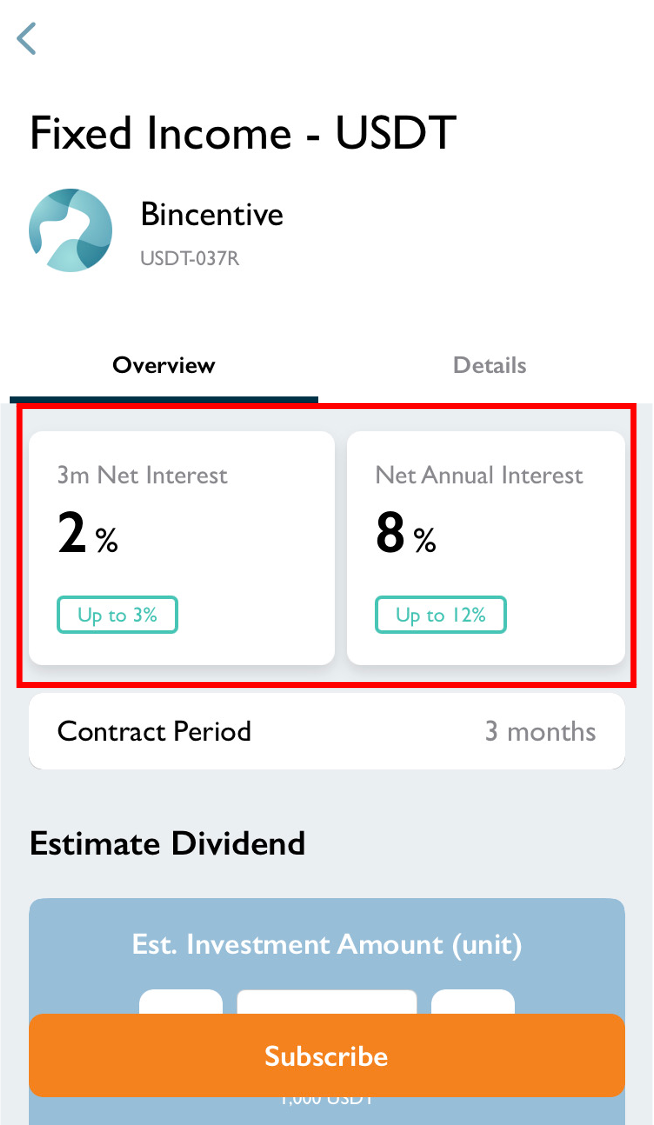
Task: Focus the investment amount input field
Action: coord(327,1002)
